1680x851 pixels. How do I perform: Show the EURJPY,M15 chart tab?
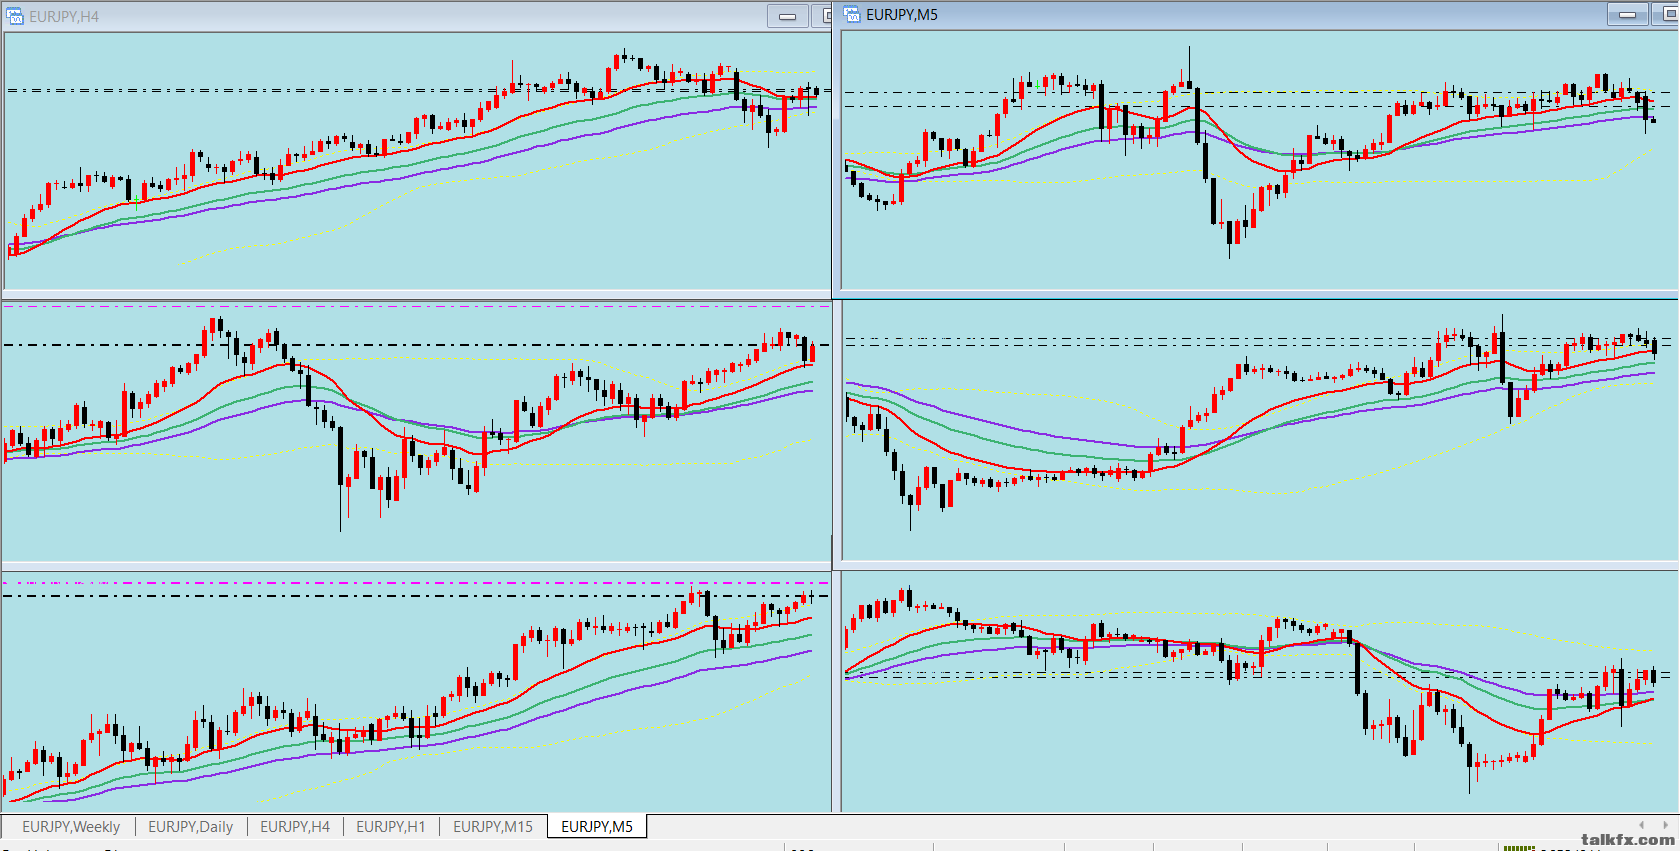[x=493, y=827]
